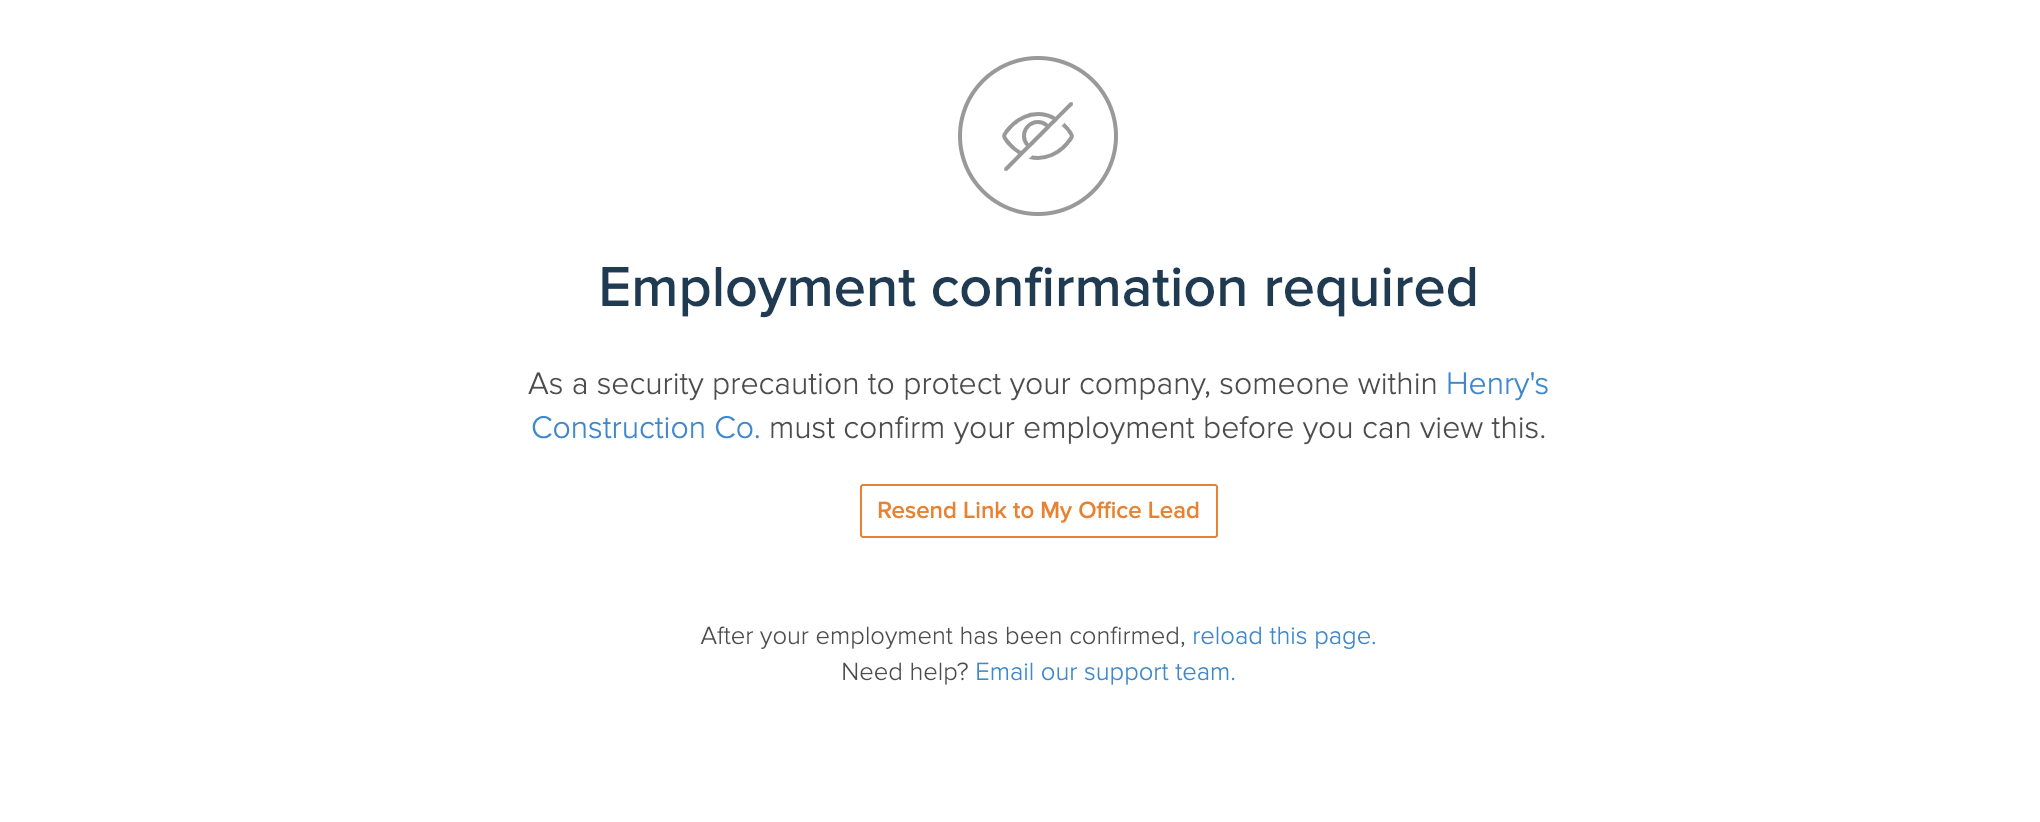Select the diagonal slash across the eye
This screenshot has width=2040, height=822.
tap(1038, 136)
